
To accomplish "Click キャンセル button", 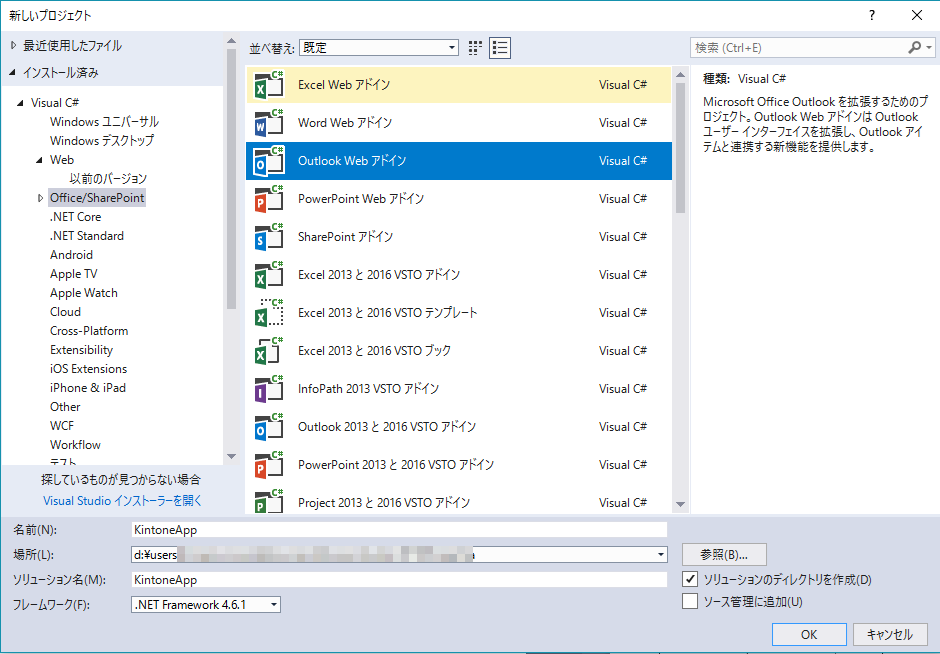I will 890,635.
